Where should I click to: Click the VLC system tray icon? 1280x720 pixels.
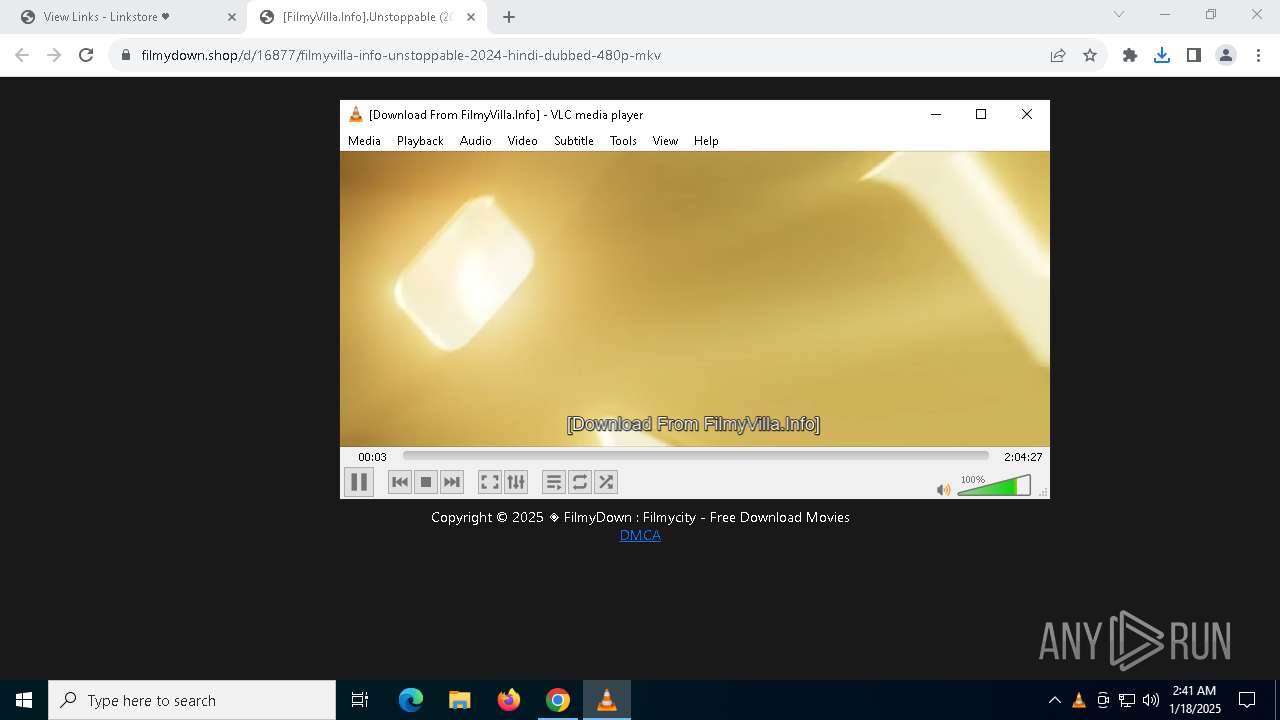click(x=1078, y=700)
